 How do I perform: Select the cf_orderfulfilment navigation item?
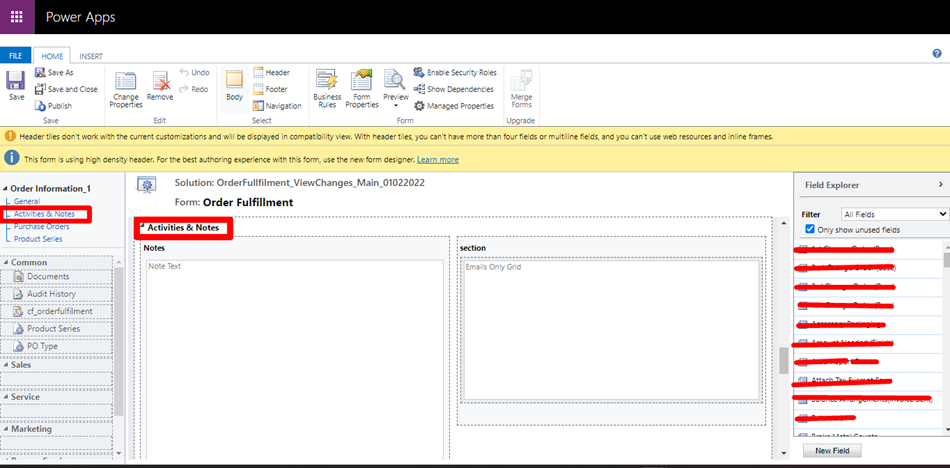pos(57,312)
